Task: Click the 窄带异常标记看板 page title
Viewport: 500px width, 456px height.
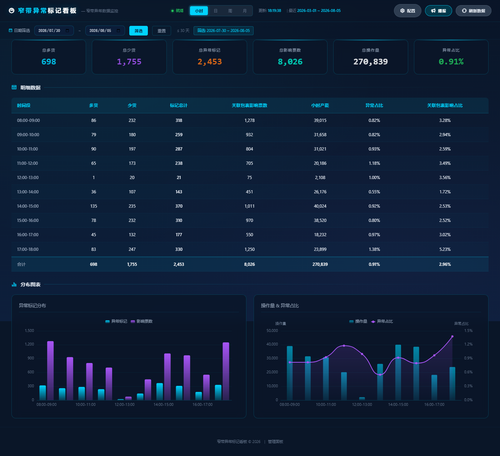Action: (x=47, y=11)
